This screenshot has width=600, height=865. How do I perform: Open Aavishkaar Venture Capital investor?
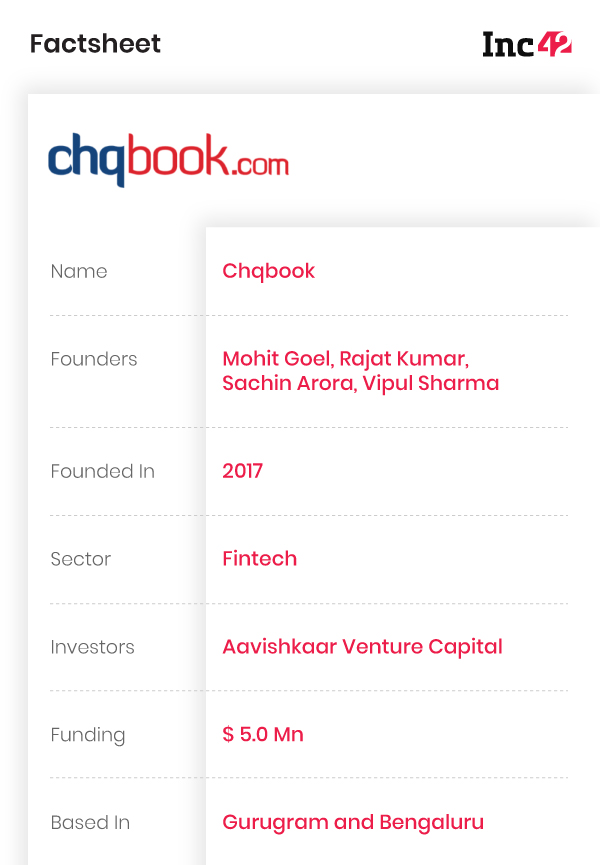tap(362, 647)
